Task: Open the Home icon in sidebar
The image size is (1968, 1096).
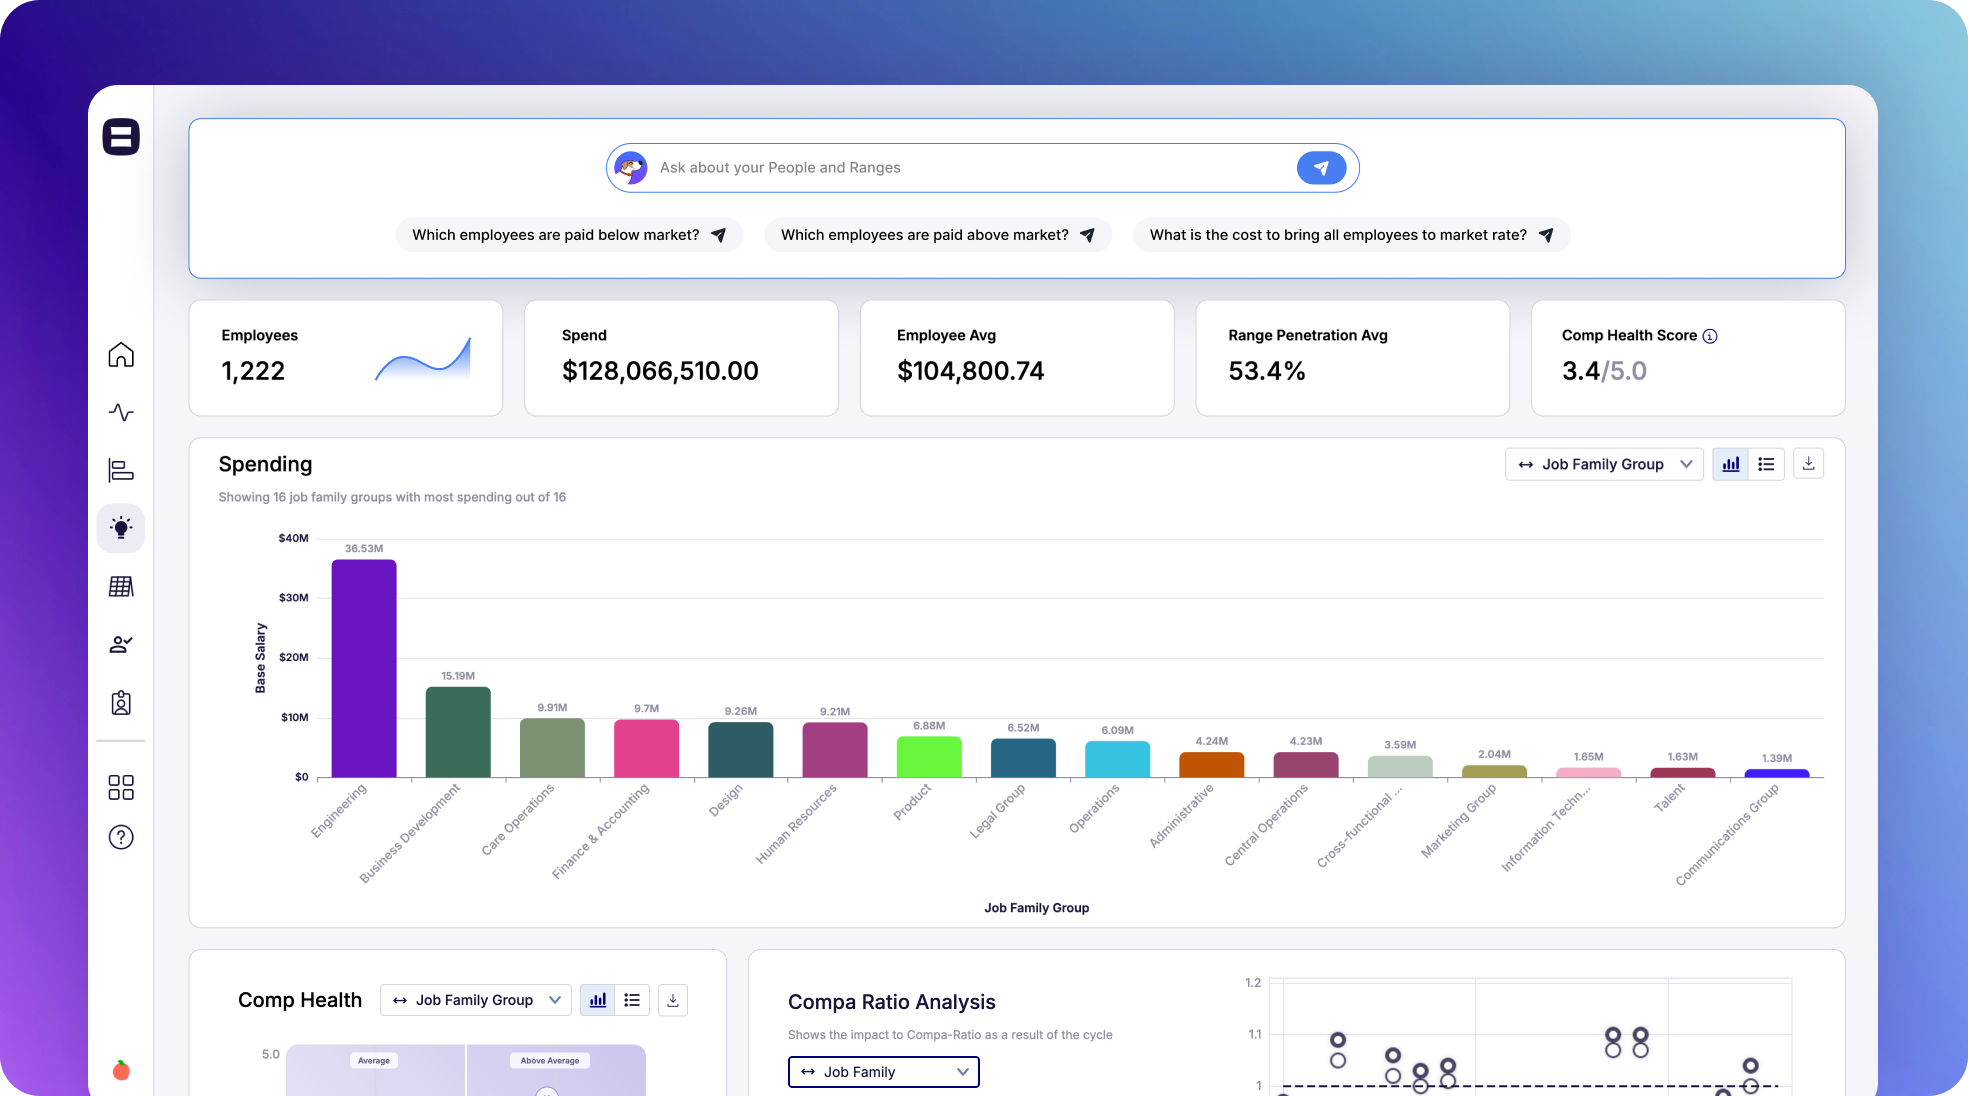Action: [x=121, y=355]
